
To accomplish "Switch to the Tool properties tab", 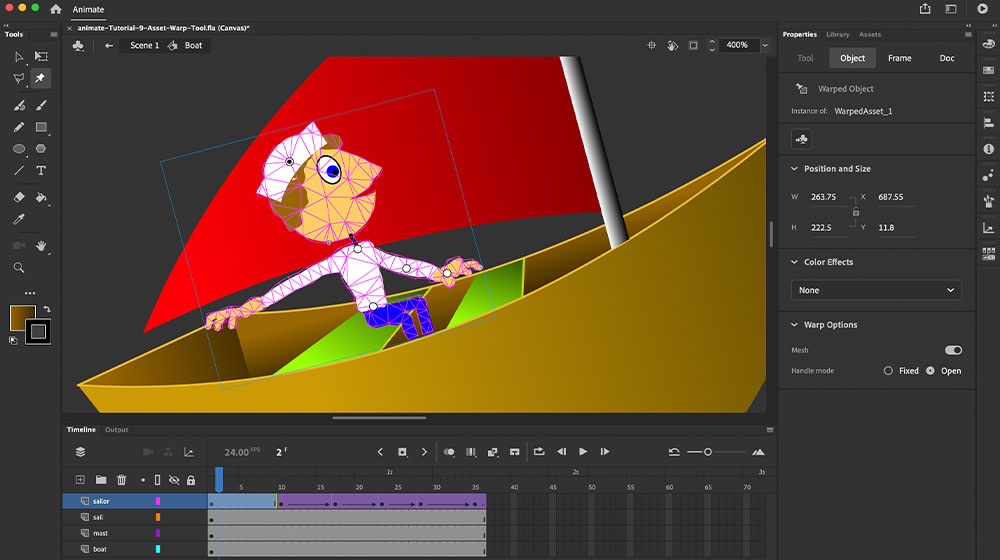I will tap(805, 58).
